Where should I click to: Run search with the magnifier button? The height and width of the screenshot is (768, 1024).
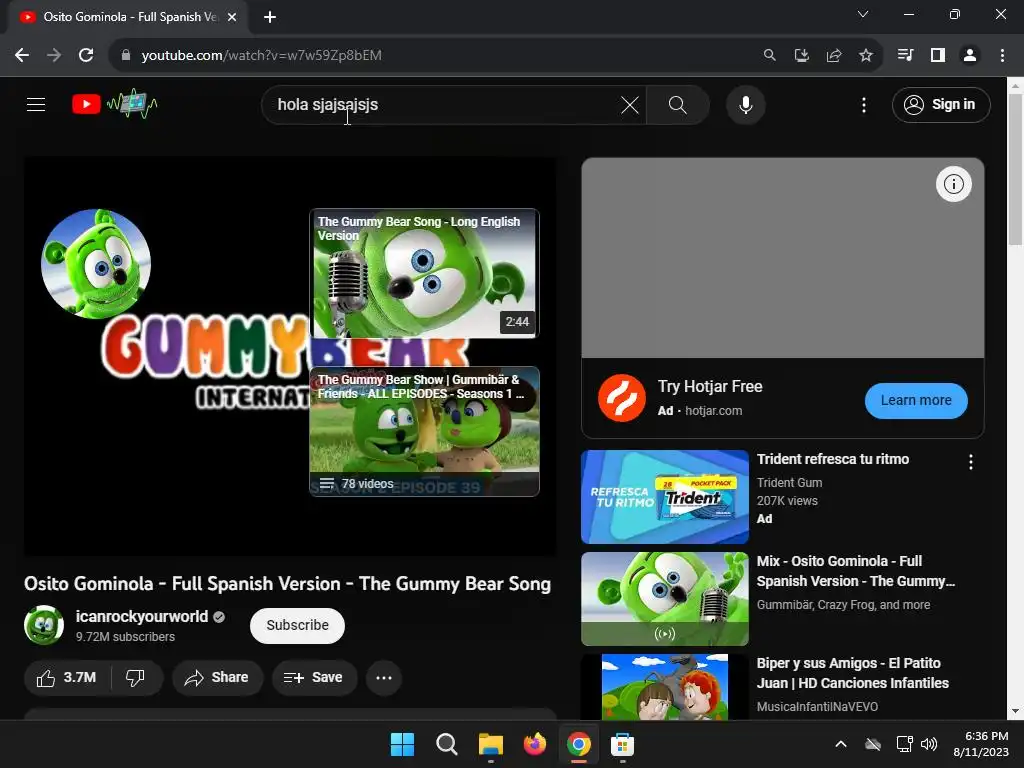pos(678,104)
